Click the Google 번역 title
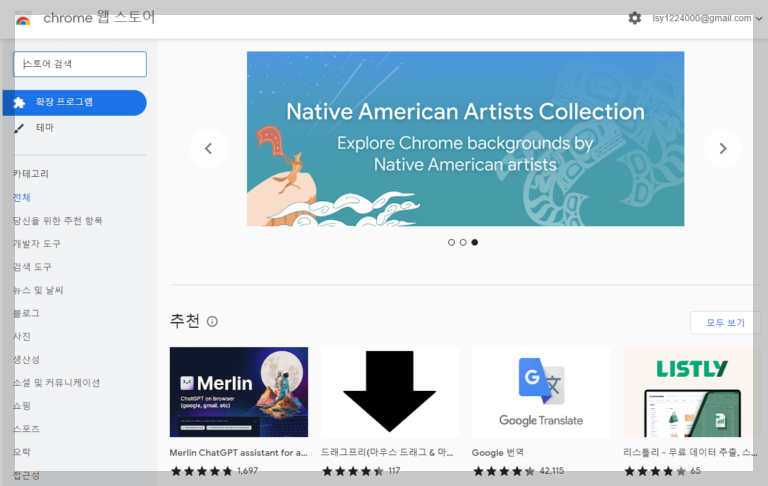Screen dimensions: 768x486 click(498, 453)
